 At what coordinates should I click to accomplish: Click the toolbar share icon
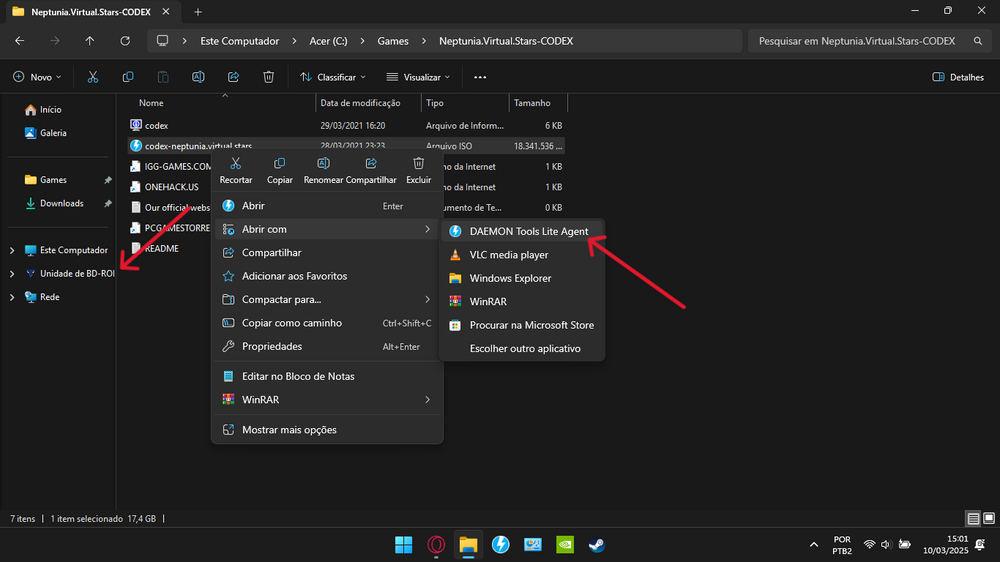(x=233, y=77)
